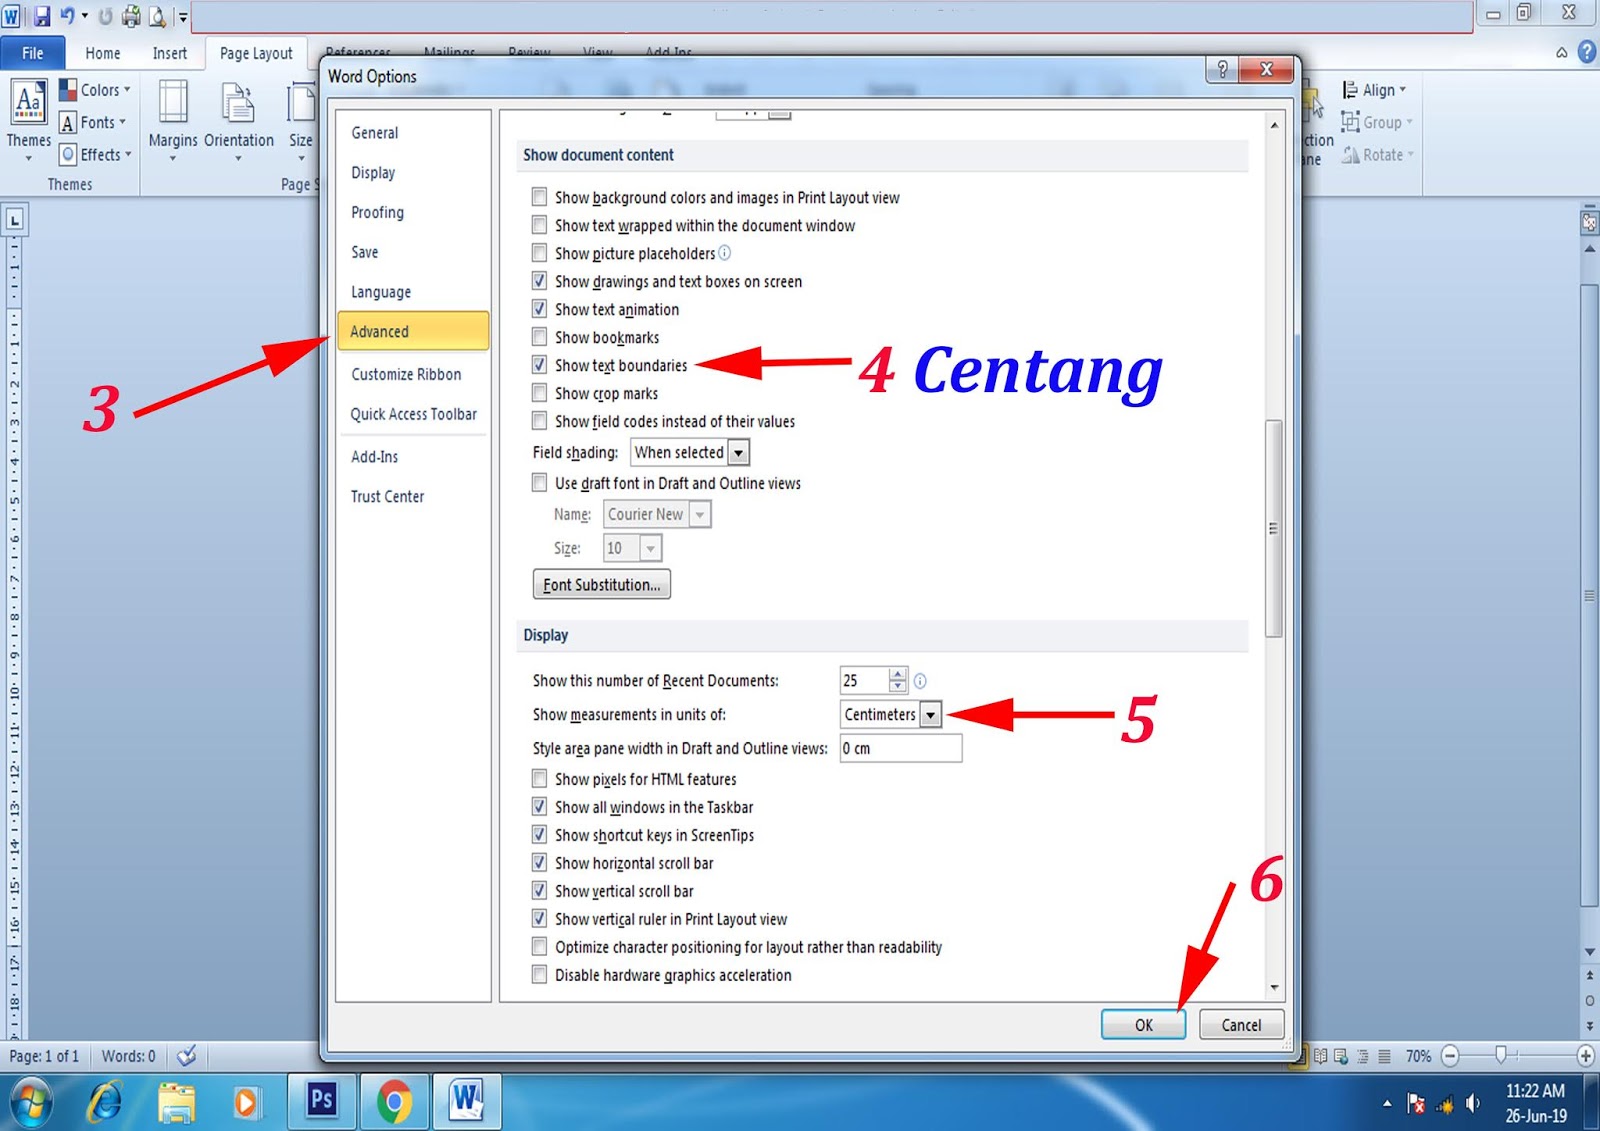Click the Word Options vertical scrollbar thumb
This screenshot has height=1131, width=1600.
click(x=1274, y=528)
